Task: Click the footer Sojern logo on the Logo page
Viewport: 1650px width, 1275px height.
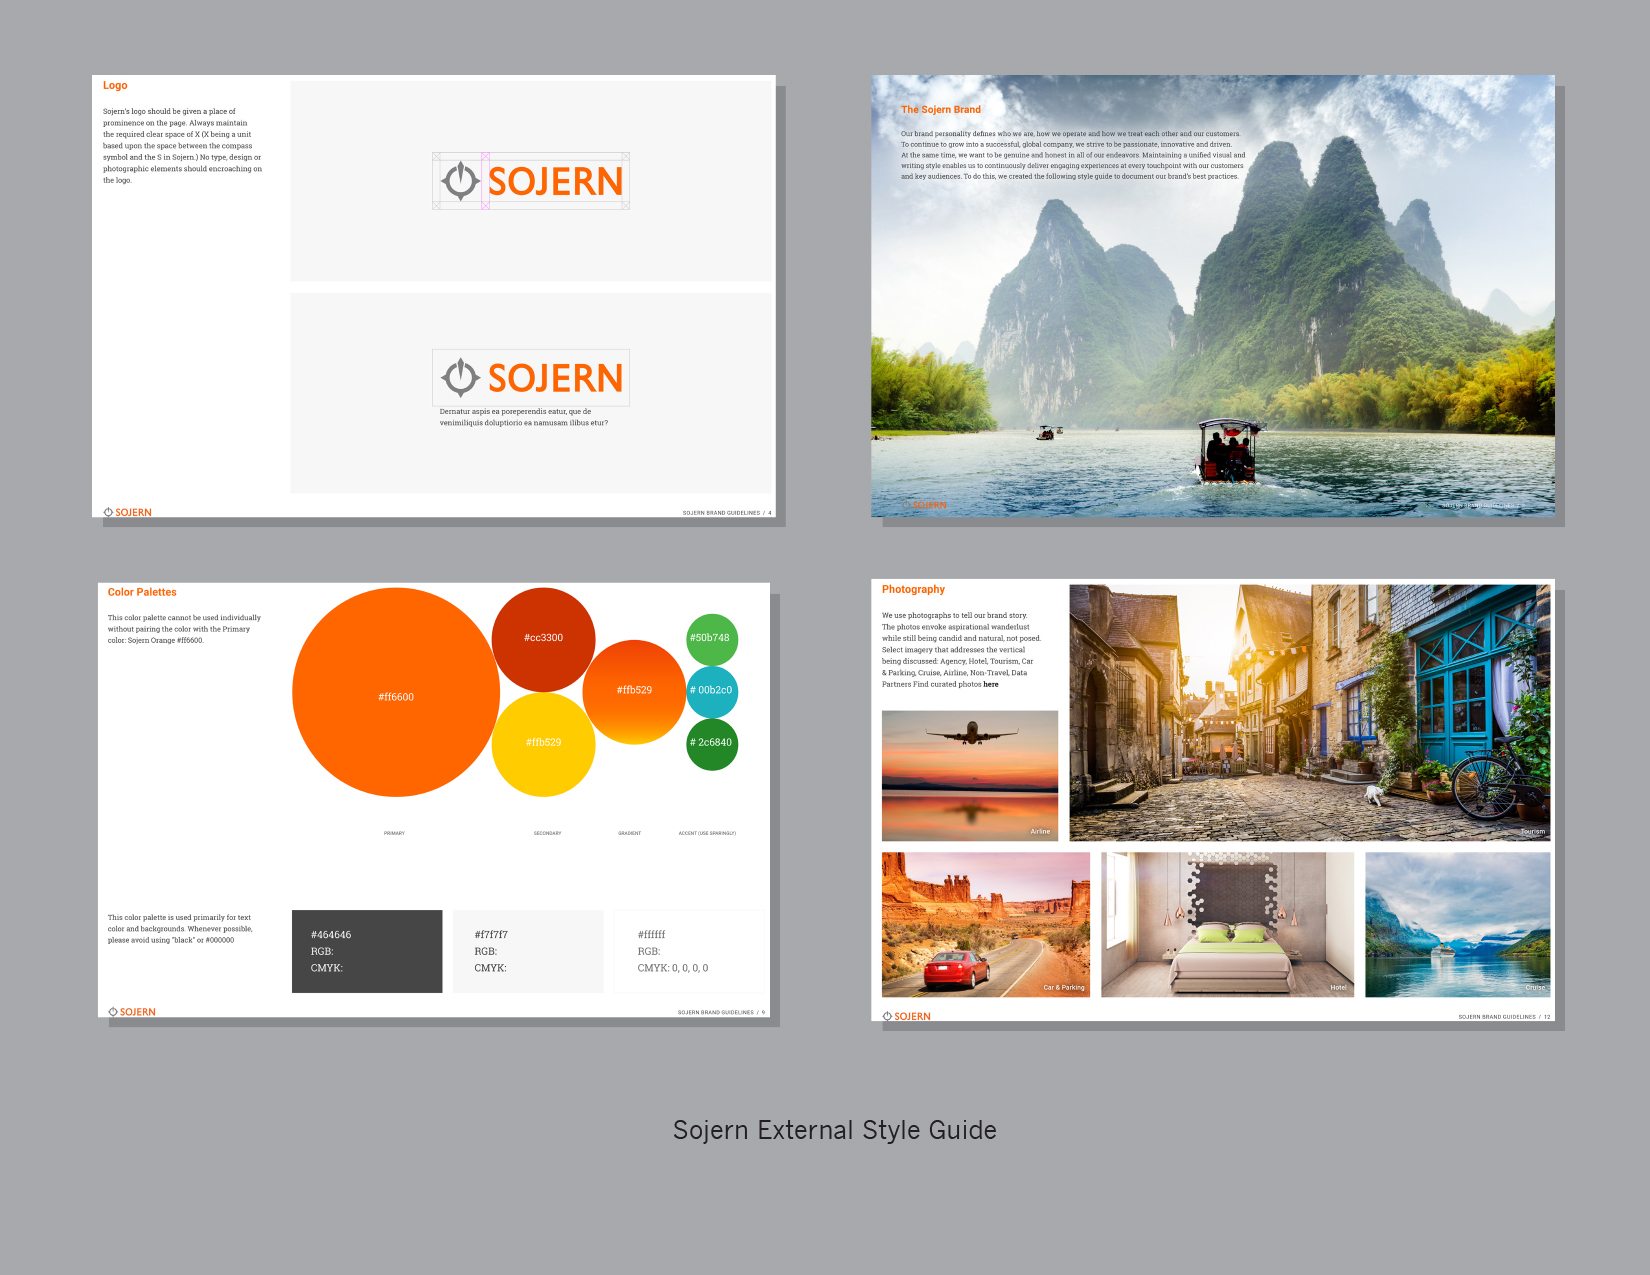Action: pos(128,512)
